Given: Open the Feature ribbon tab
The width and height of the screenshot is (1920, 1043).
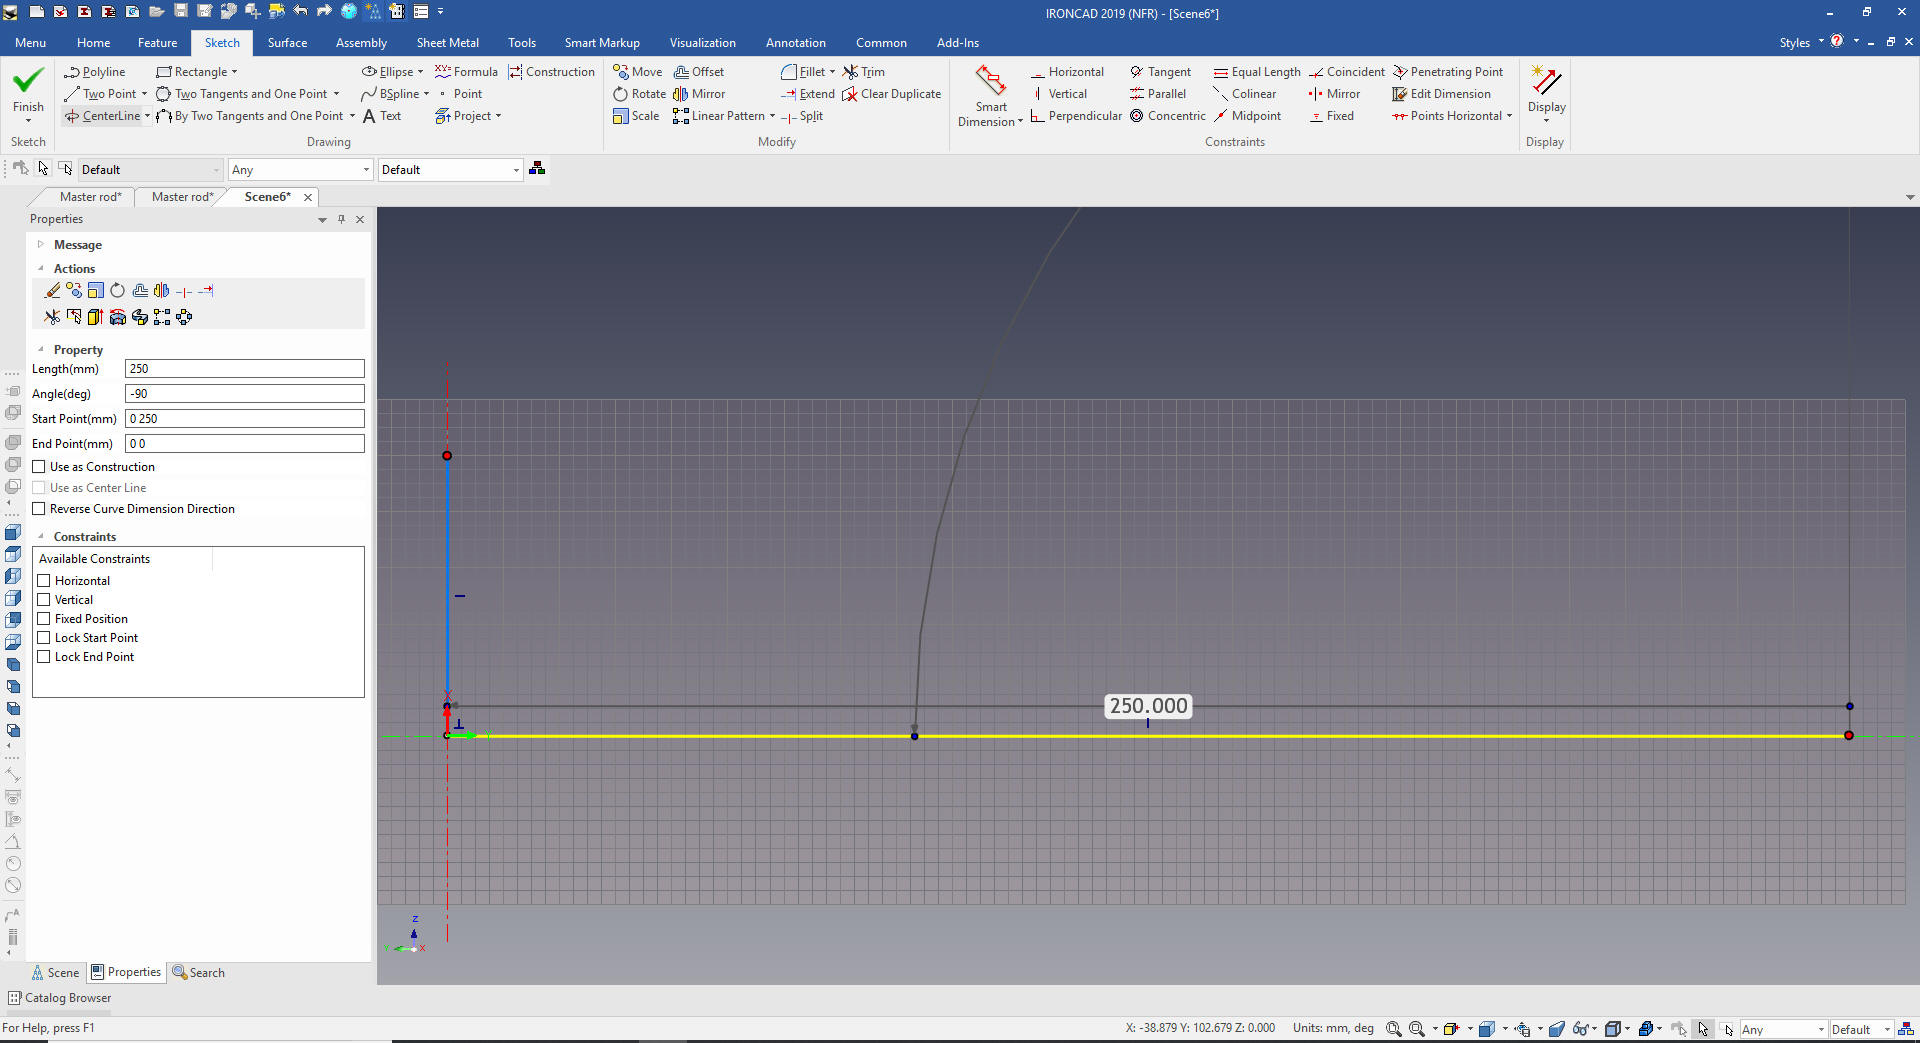Looking at the screenshot, I should click(157, 43).
